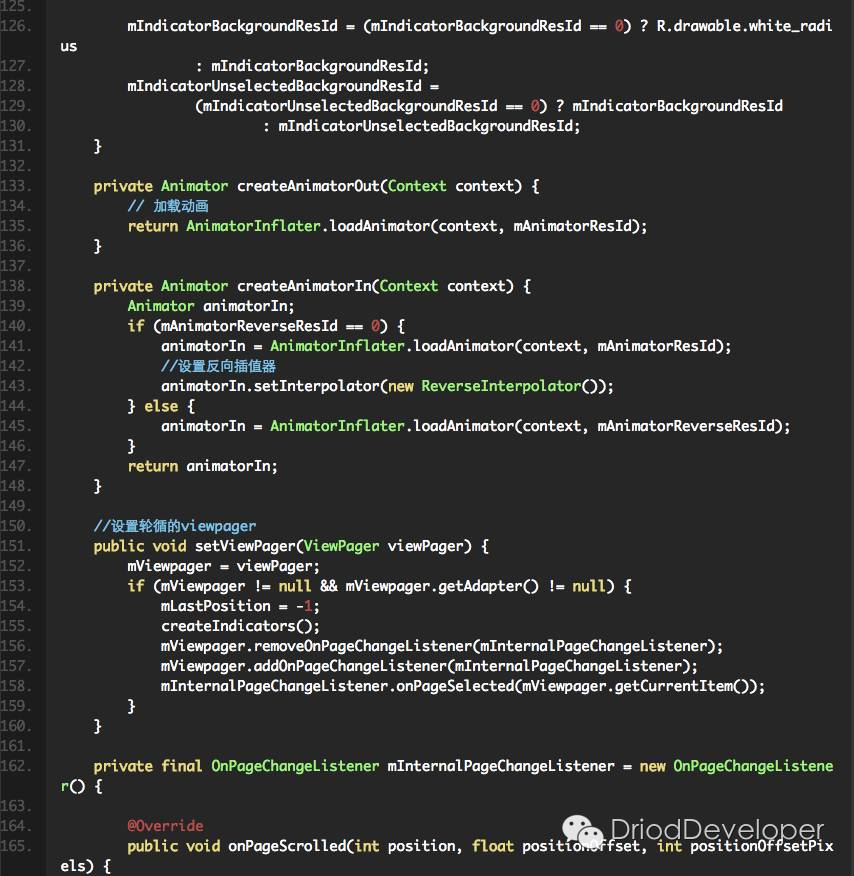The width and height of the screenshot is (854, 876).
Task: Click line number 126 in the gutter
Action: click(x=16, y=26)
